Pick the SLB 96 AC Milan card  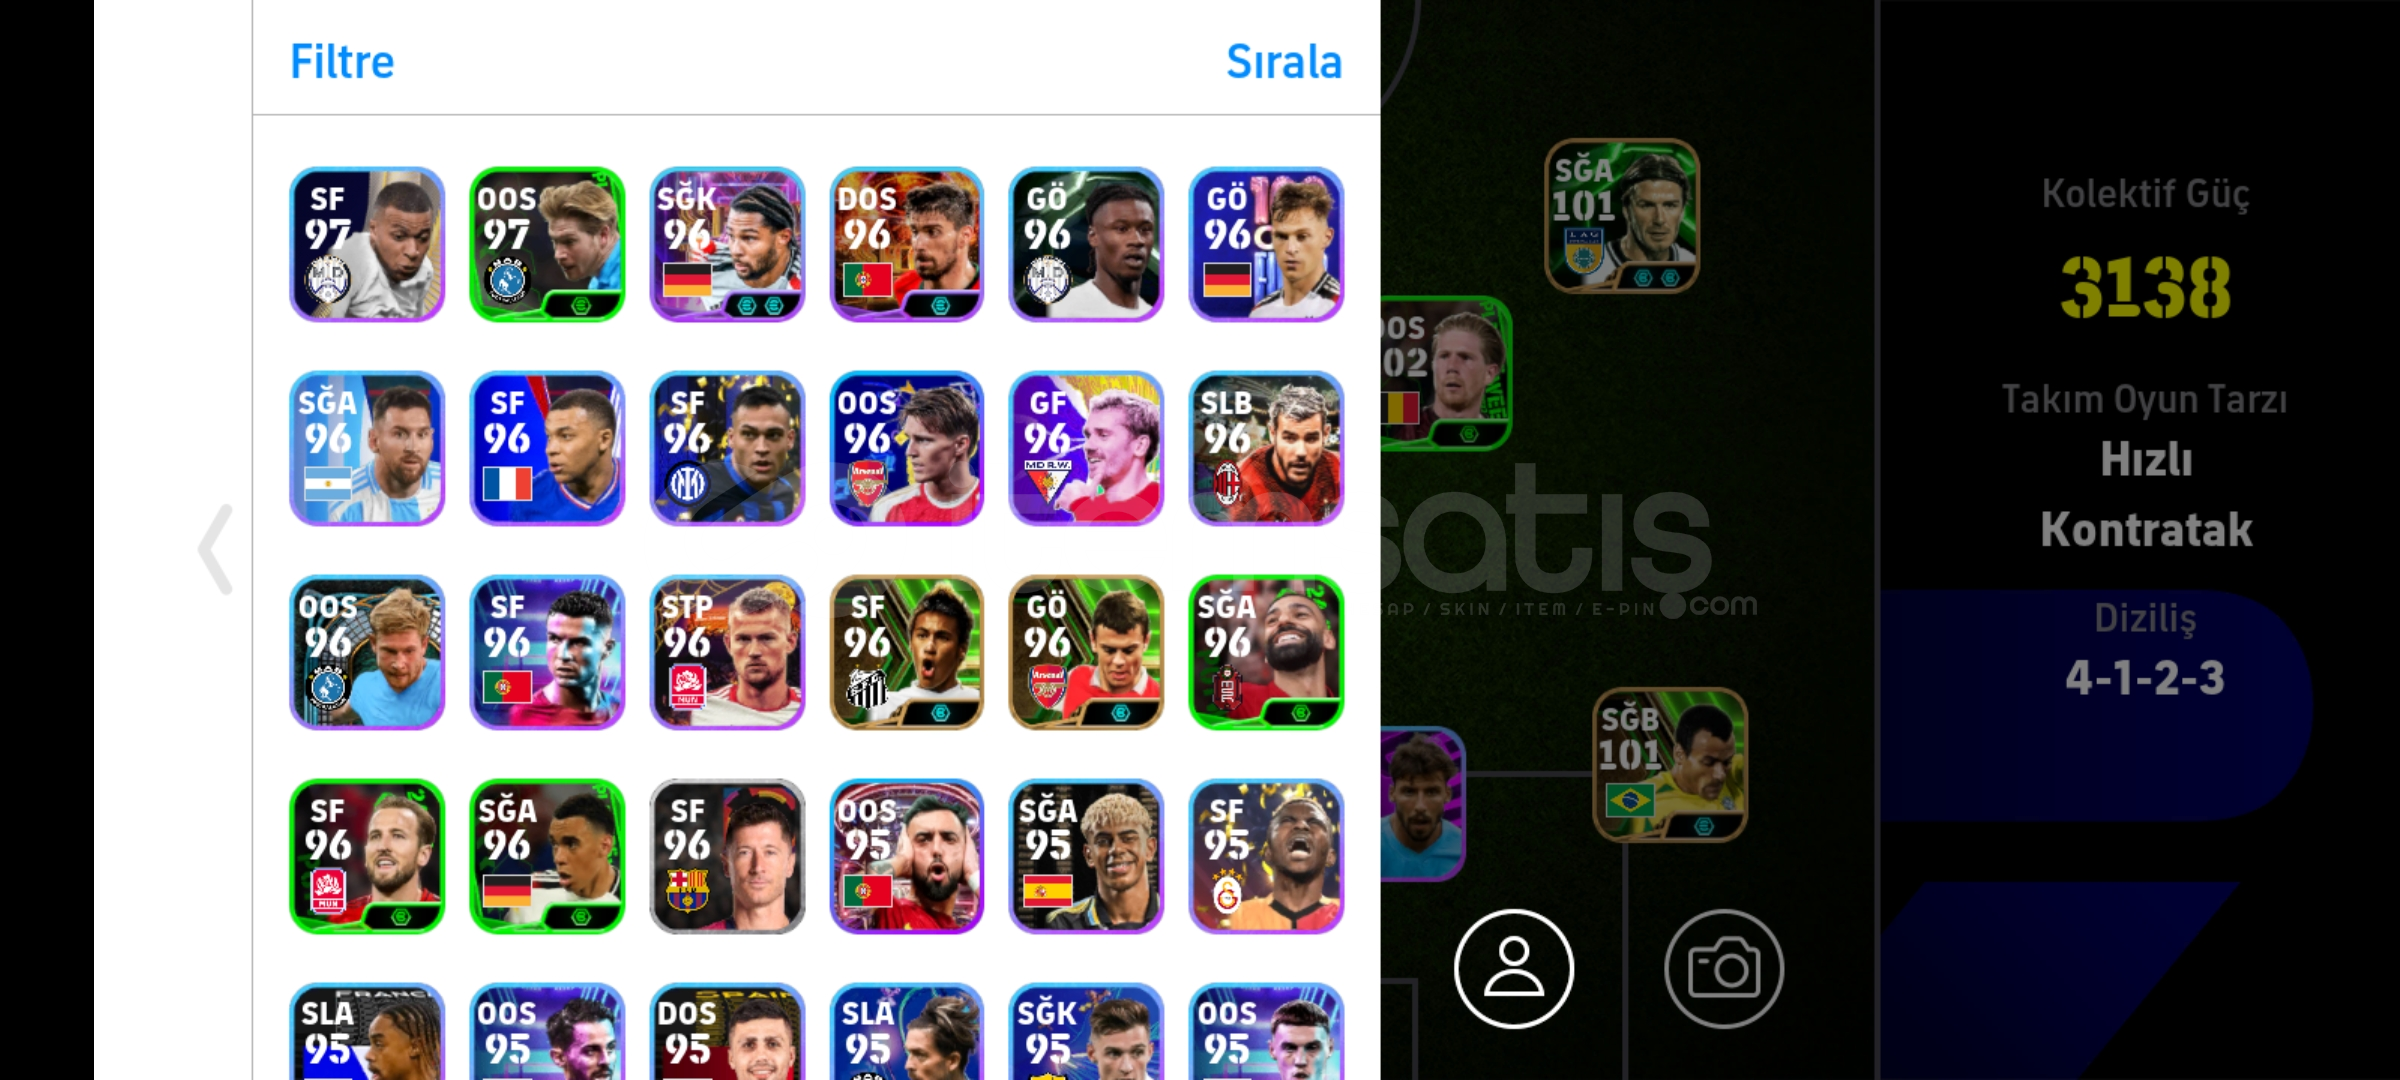[x=1266, y=448]
